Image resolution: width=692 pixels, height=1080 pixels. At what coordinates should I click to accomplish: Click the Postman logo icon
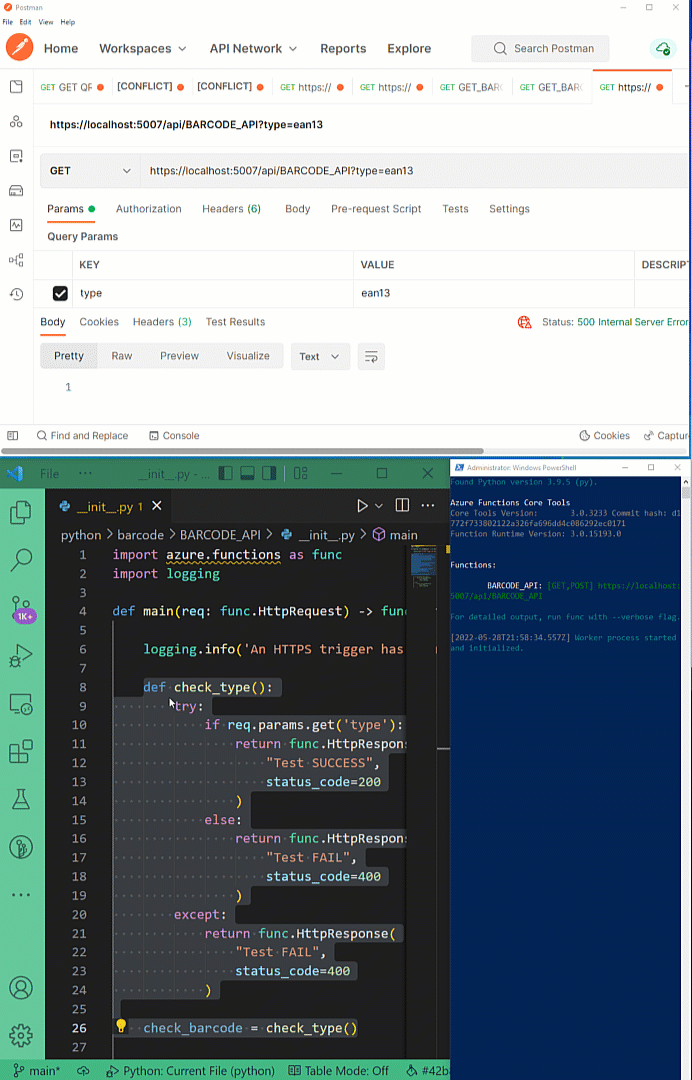coord(19,48)
